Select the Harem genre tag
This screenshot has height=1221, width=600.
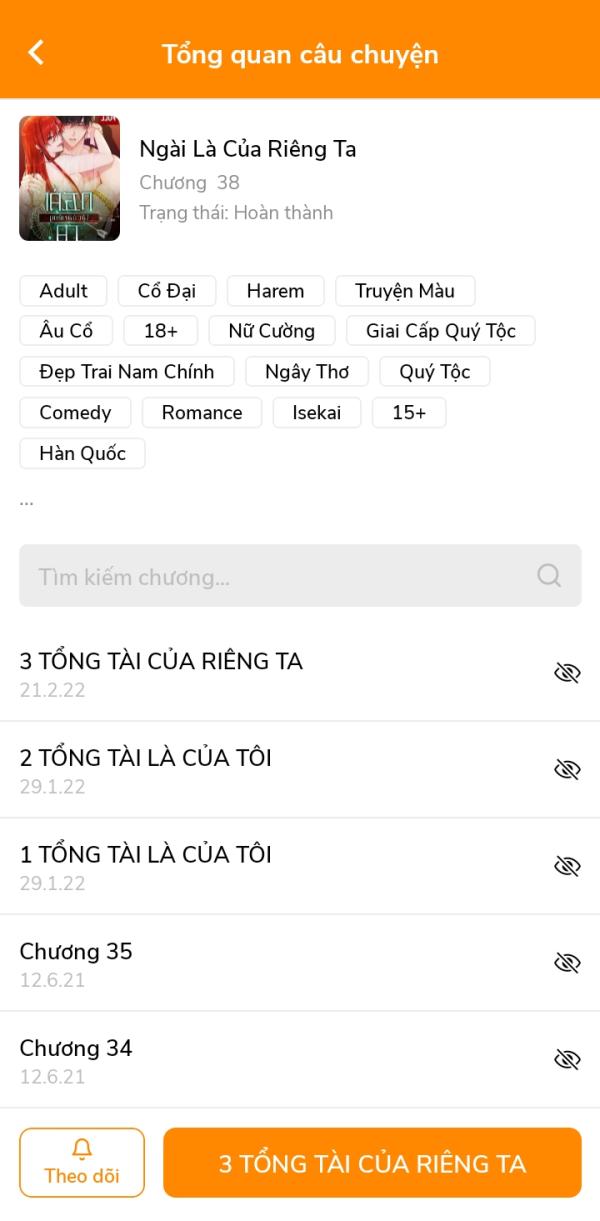tap(275, 291)
